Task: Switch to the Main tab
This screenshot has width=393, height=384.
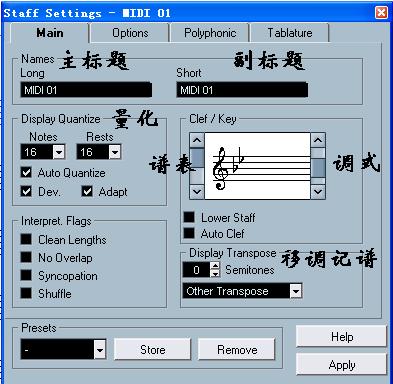Action: pyautogui.click(x=50, y=33)
